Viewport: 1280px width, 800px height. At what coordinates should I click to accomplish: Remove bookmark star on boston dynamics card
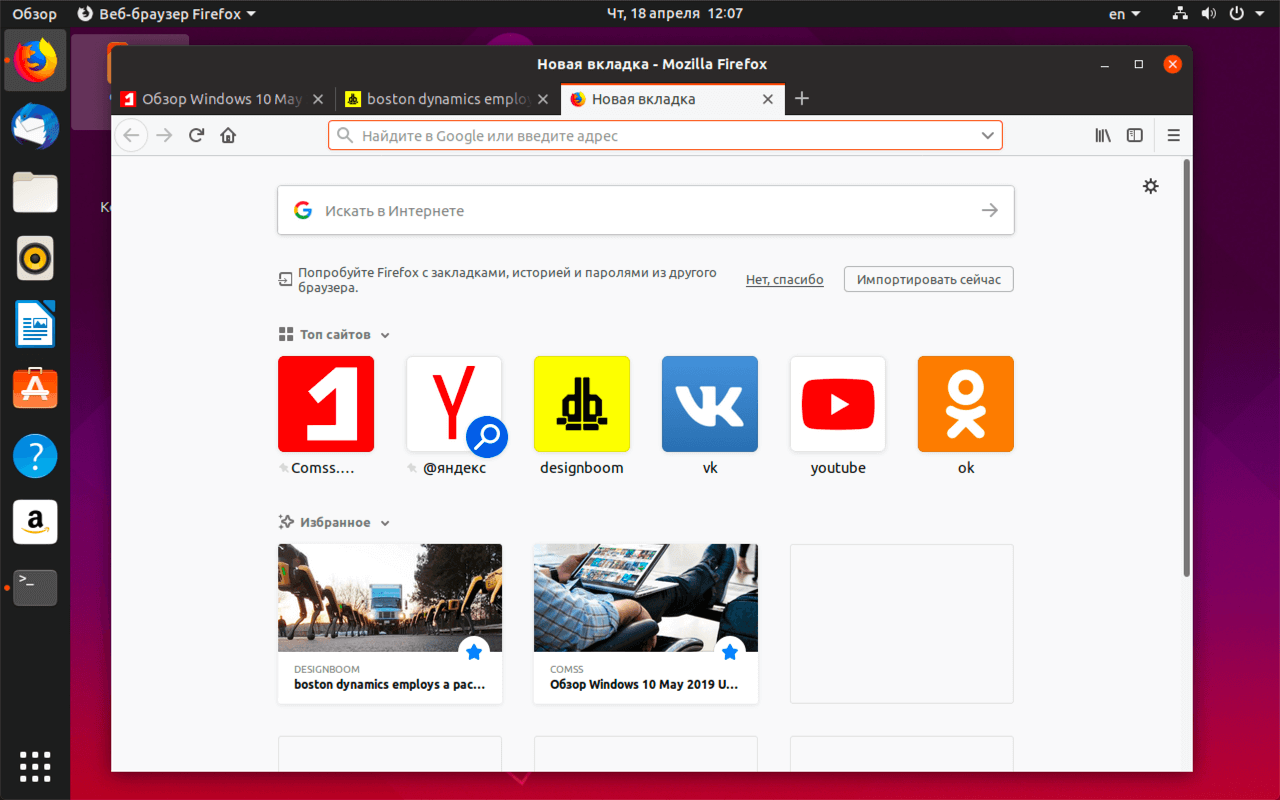point(474,652)
